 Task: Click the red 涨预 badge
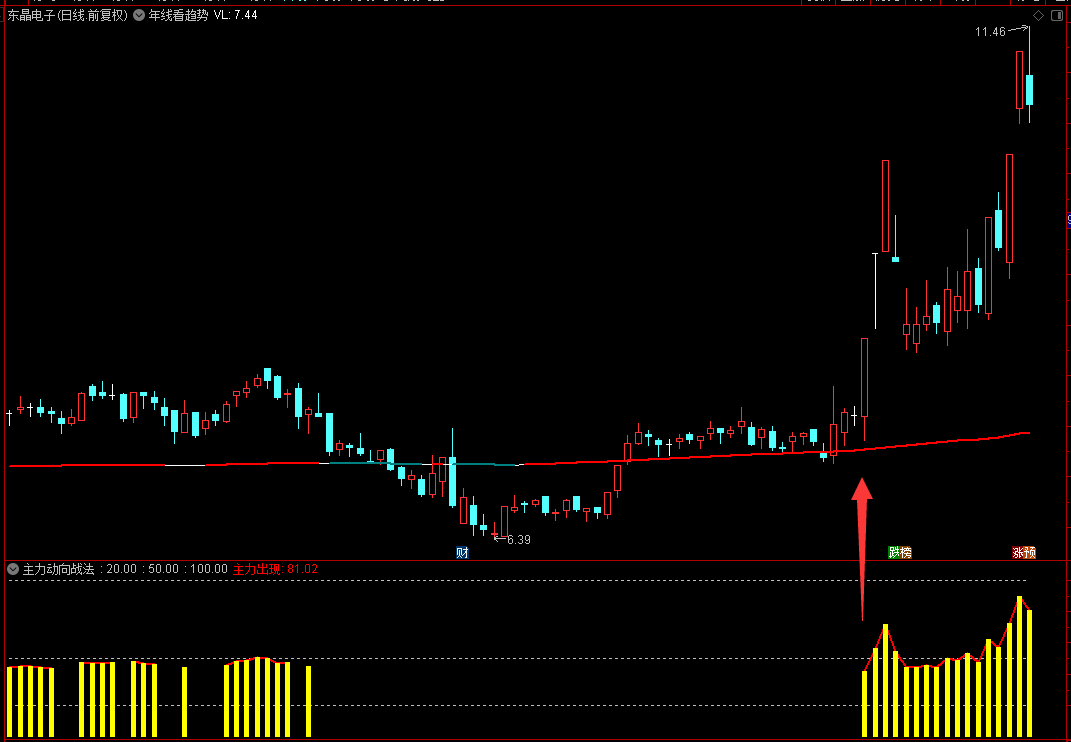(x=1024, y=553)
